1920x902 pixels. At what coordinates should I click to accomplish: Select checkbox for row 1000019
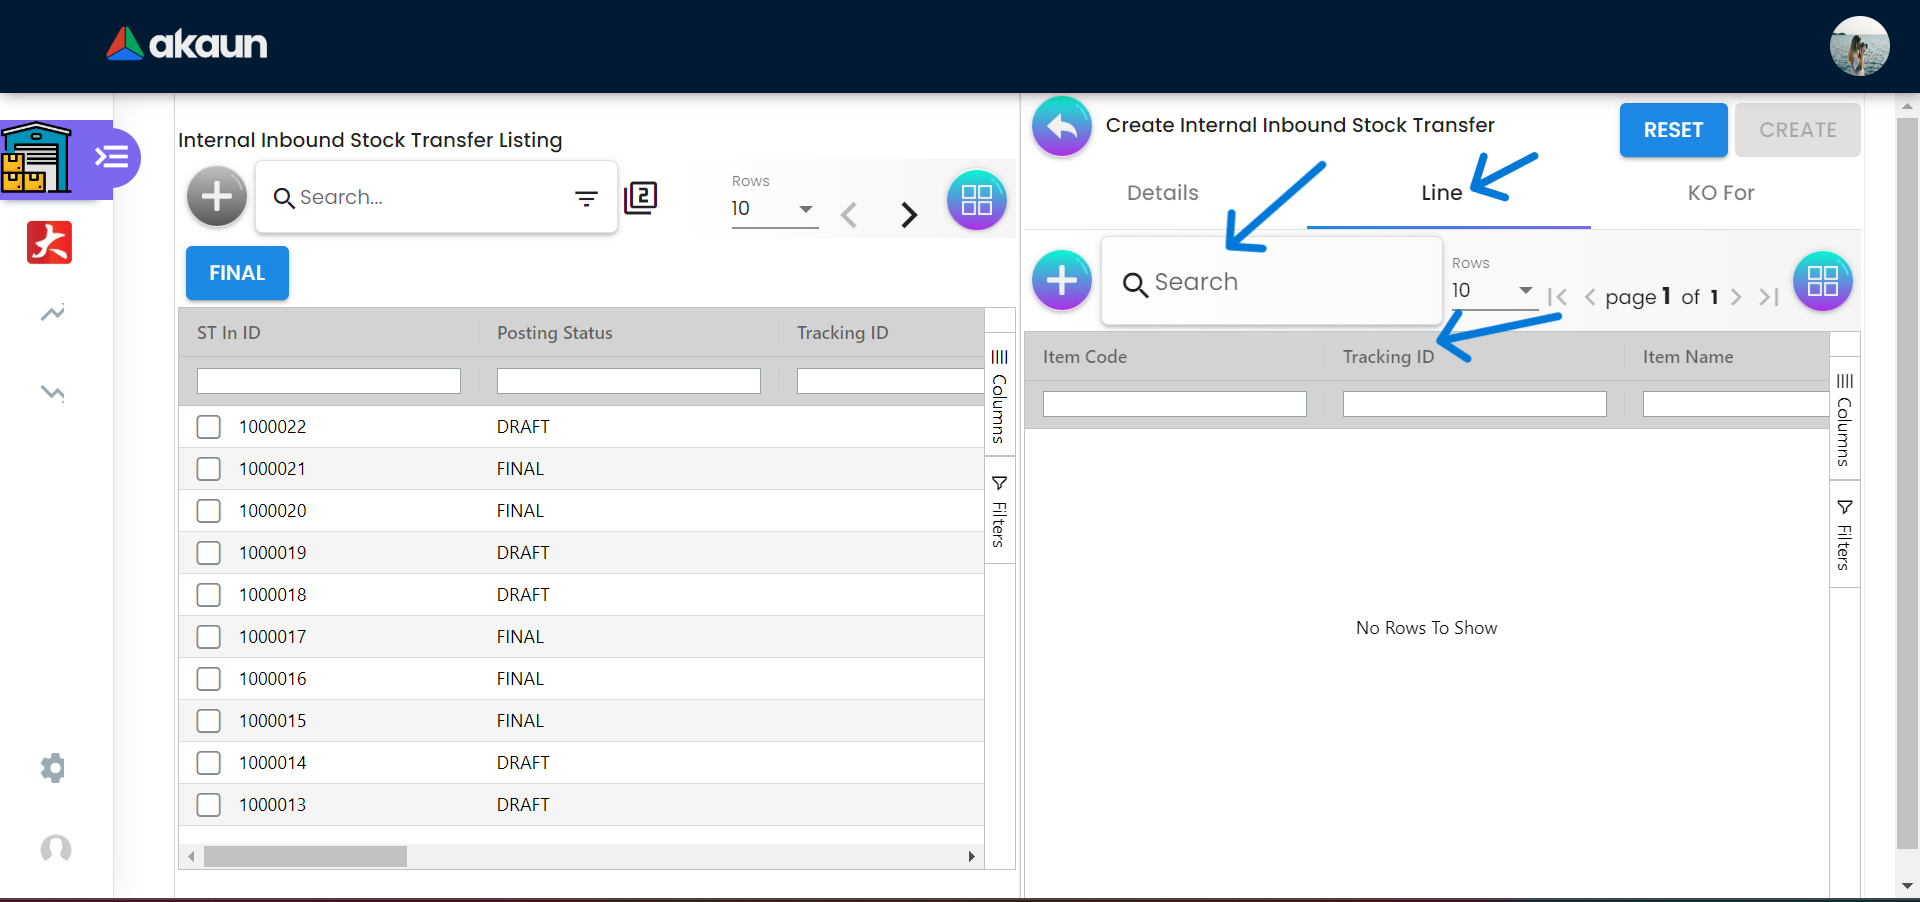209,553
